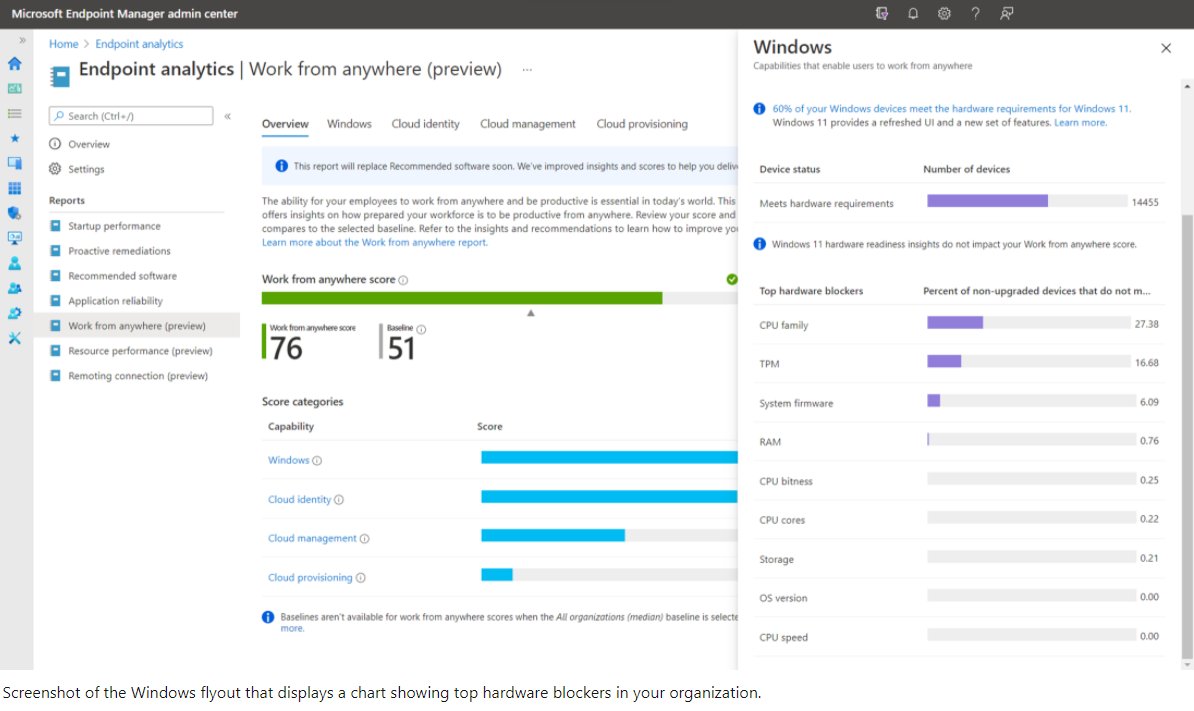Open Tenant administration icon in sidebar

[x=14, y=313]
